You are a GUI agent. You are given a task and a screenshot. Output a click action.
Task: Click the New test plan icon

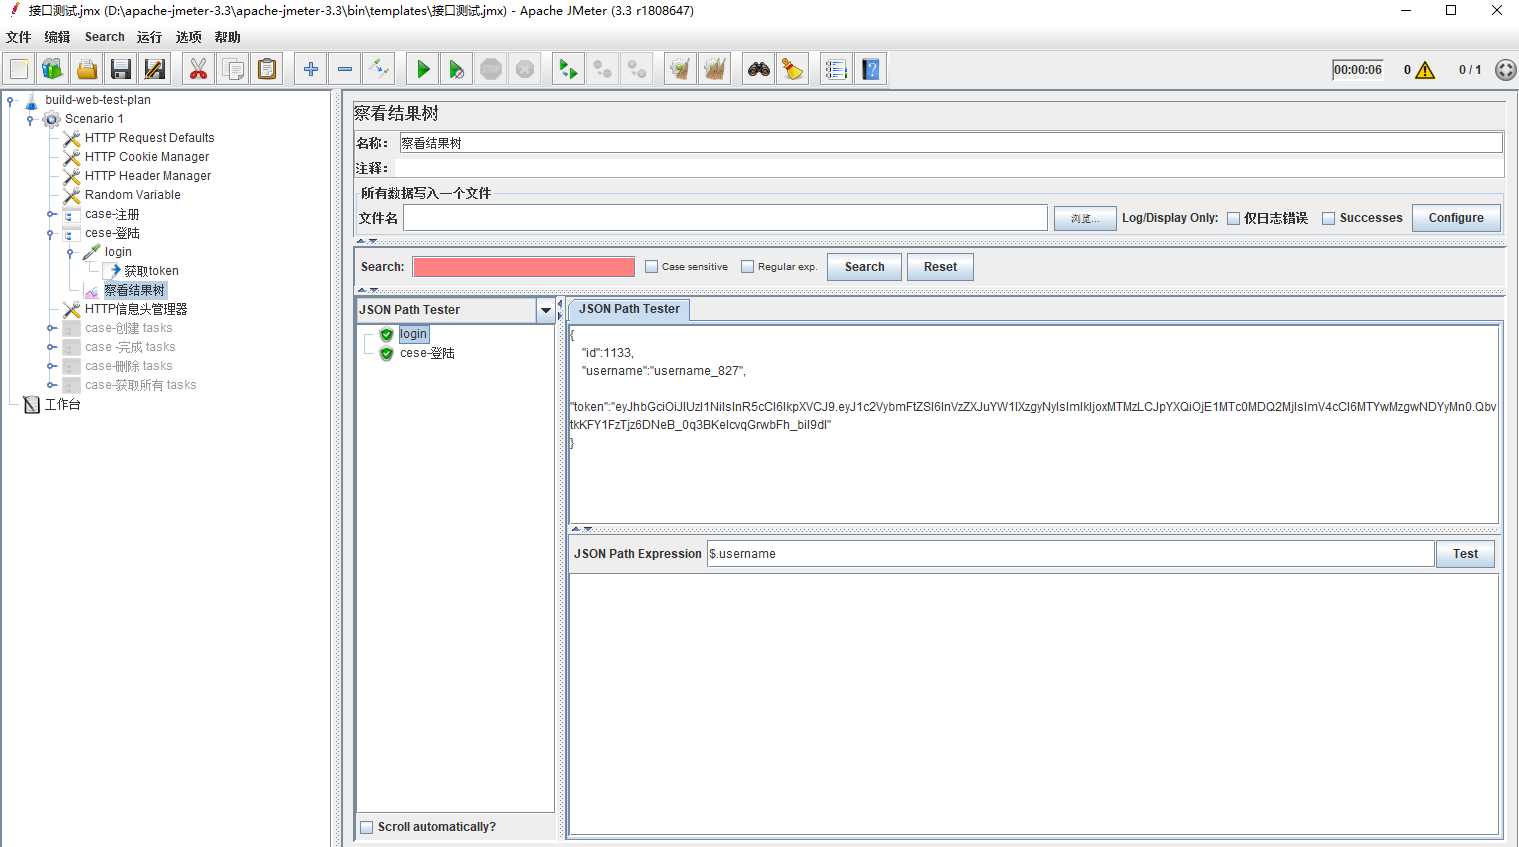(x=19, y=69)
